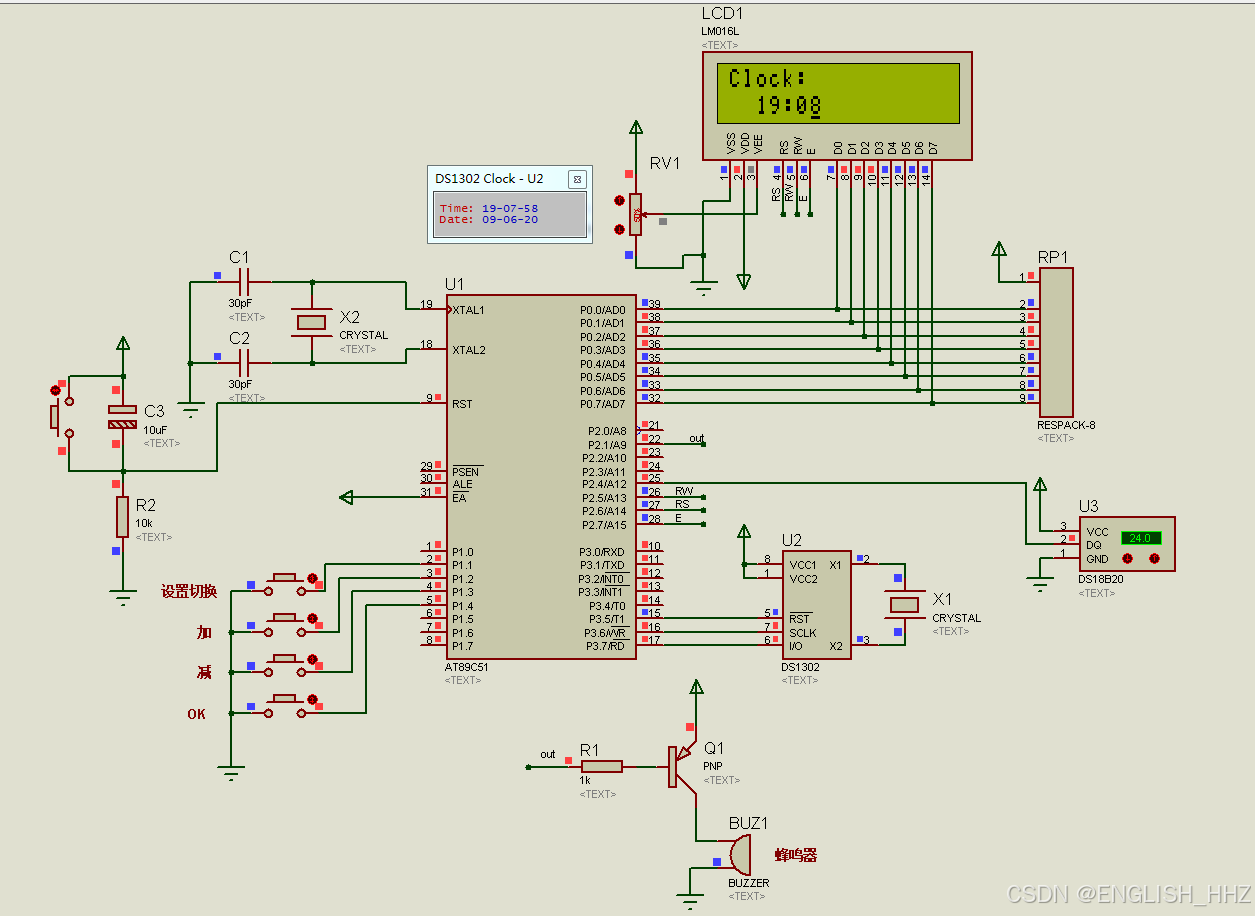The image size is (1255, 916).
Task: Click the P3.7/RD pin label
Action: coord(603,646)
